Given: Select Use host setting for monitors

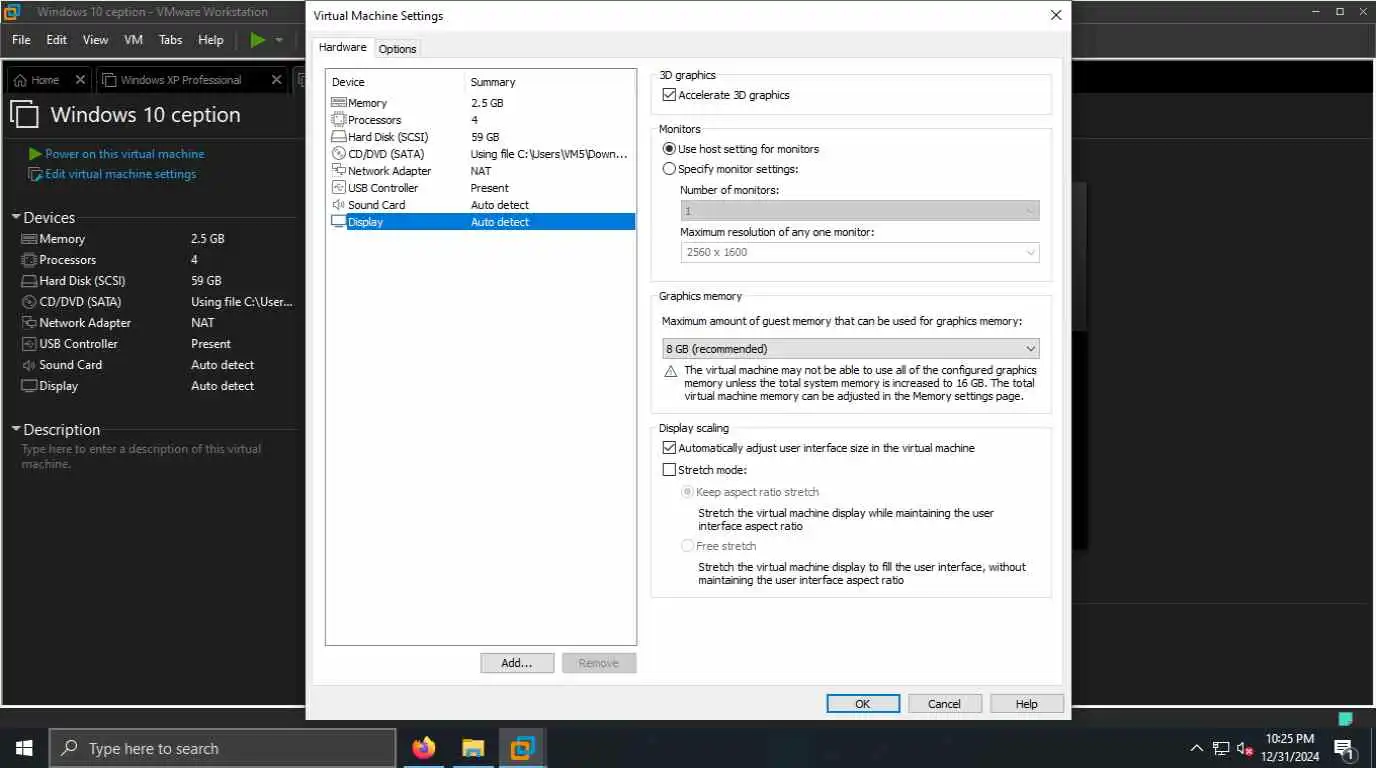Looking at the screenshot, I should point(670,149).
